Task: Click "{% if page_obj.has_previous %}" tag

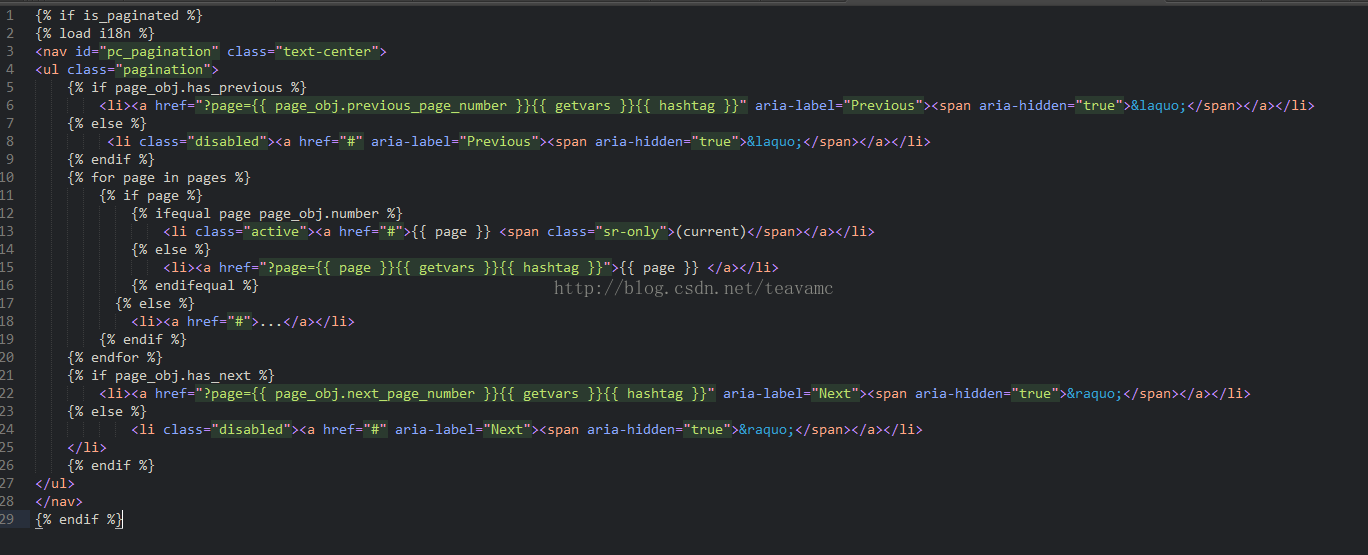Action: 187,88
